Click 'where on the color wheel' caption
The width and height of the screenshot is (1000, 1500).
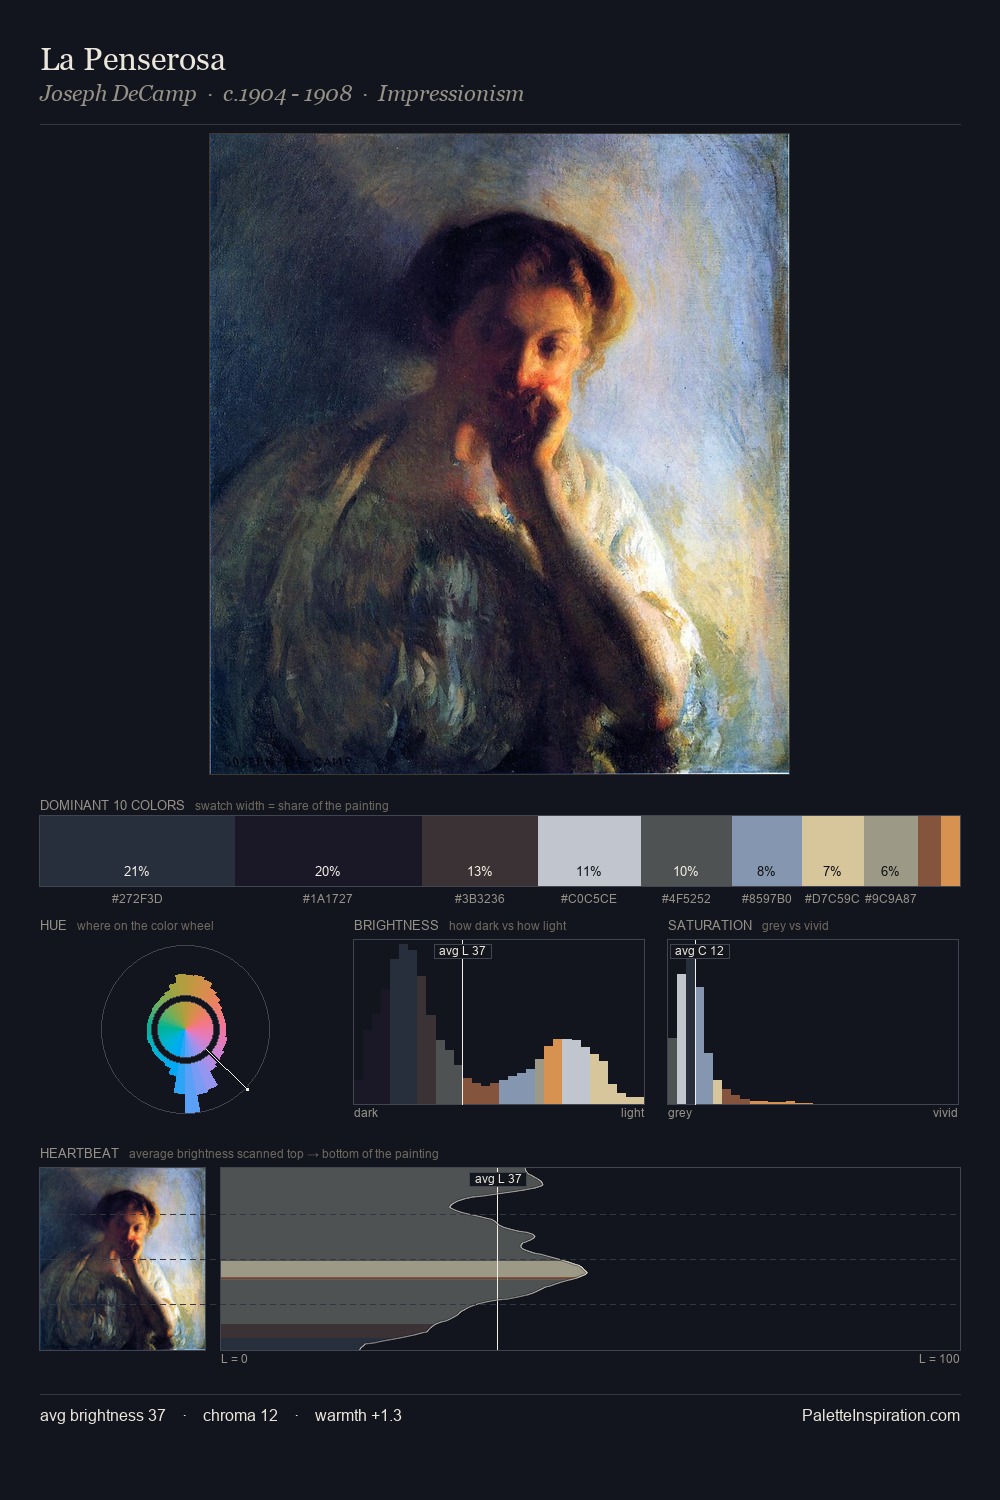click(x=145, y=926)
